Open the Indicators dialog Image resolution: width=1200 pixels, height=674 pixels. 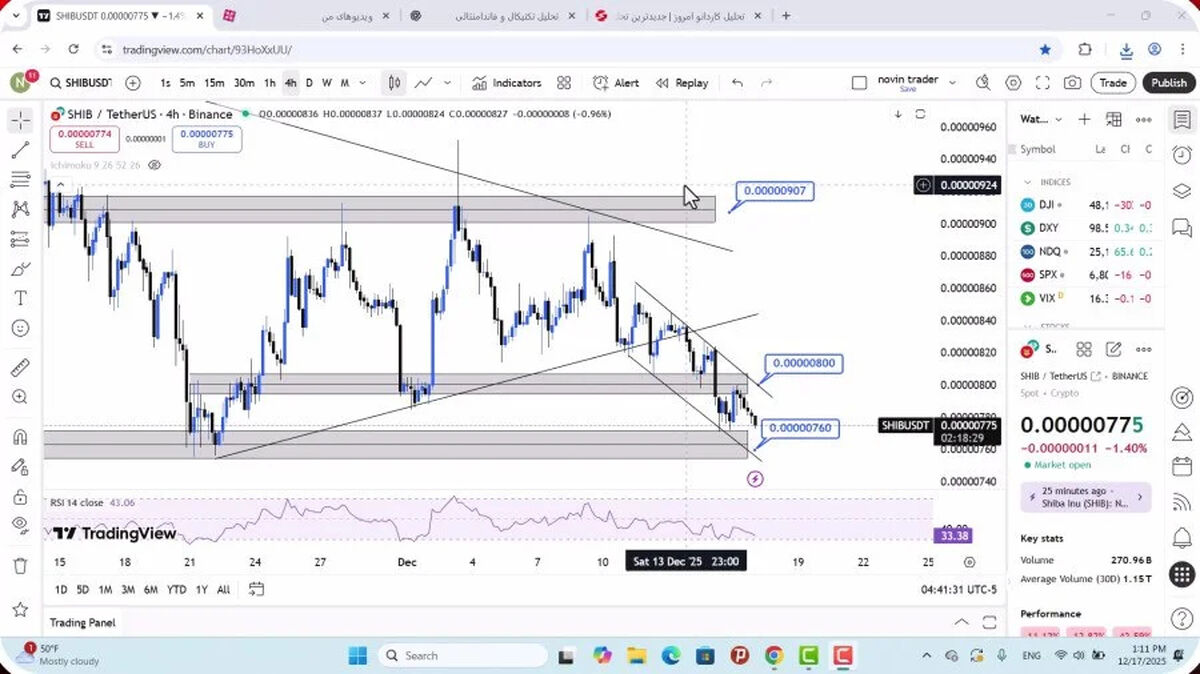(x=507, y=83)
